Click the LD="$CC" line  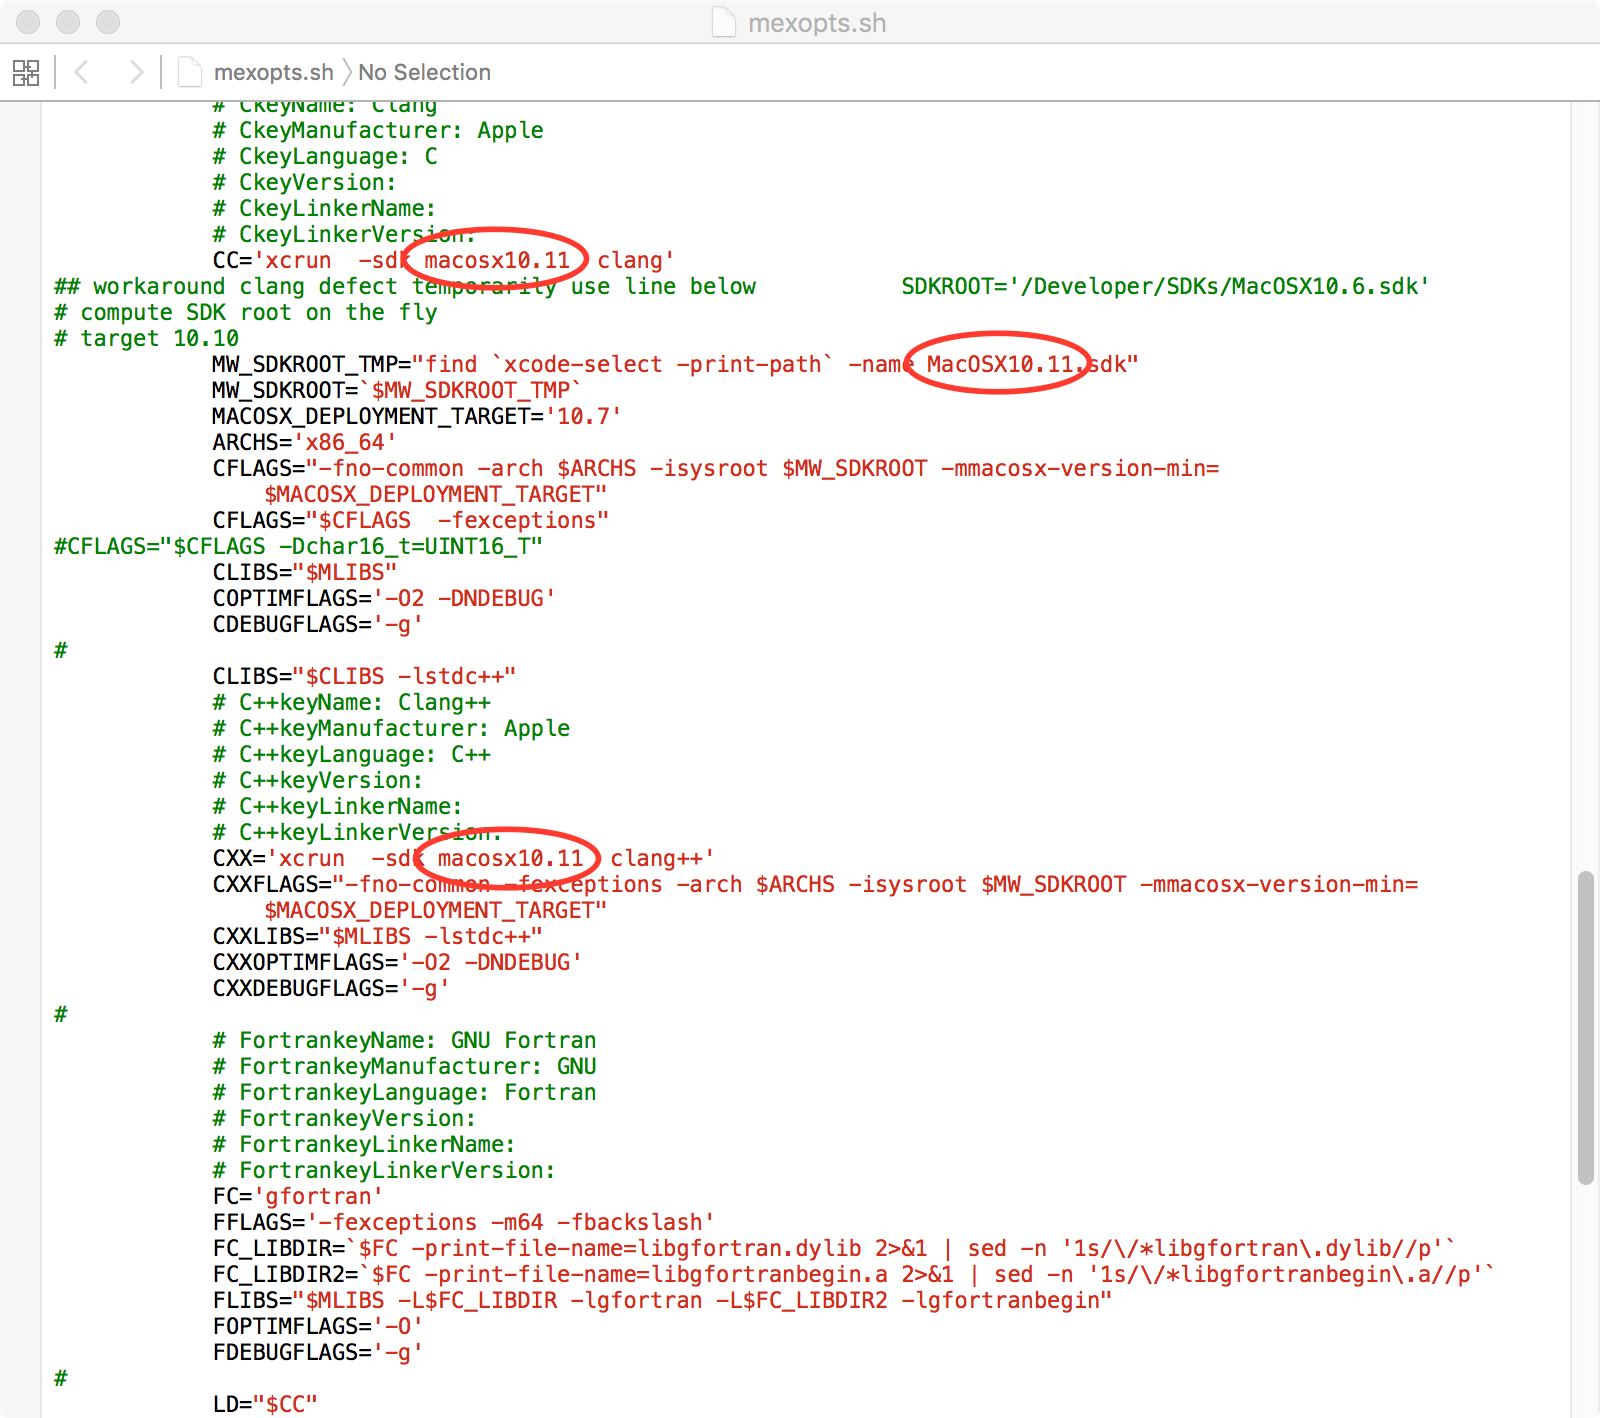265,1404
